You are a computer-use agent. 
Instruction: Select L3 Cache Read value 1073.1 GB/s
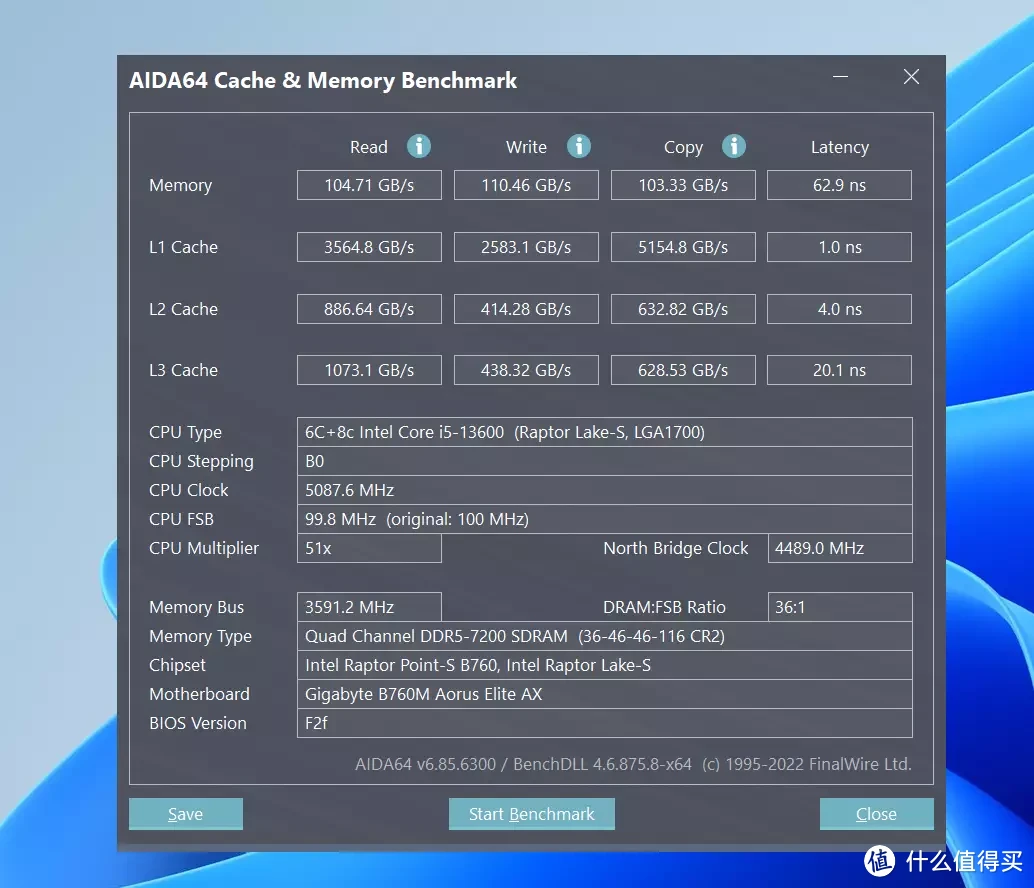point(369,370)
